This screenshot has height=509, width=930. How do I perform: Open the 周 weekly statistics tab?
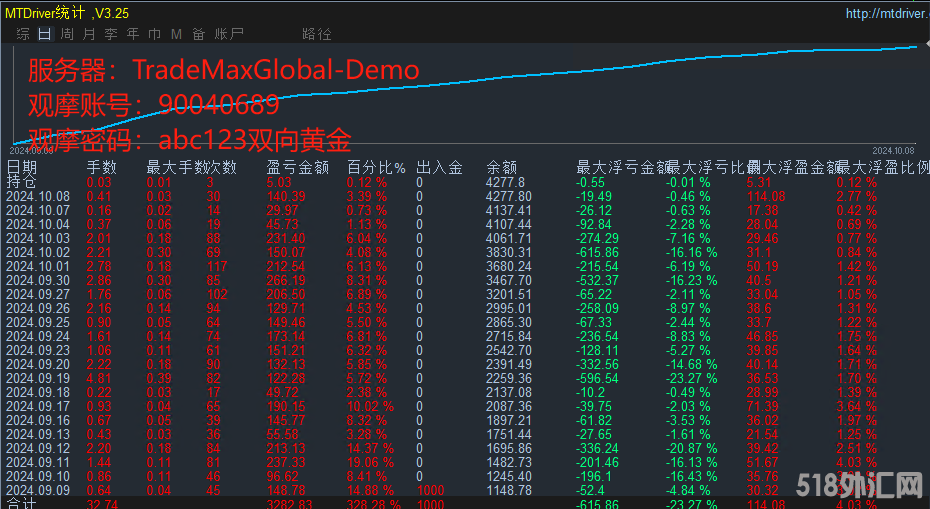[66, 34]
